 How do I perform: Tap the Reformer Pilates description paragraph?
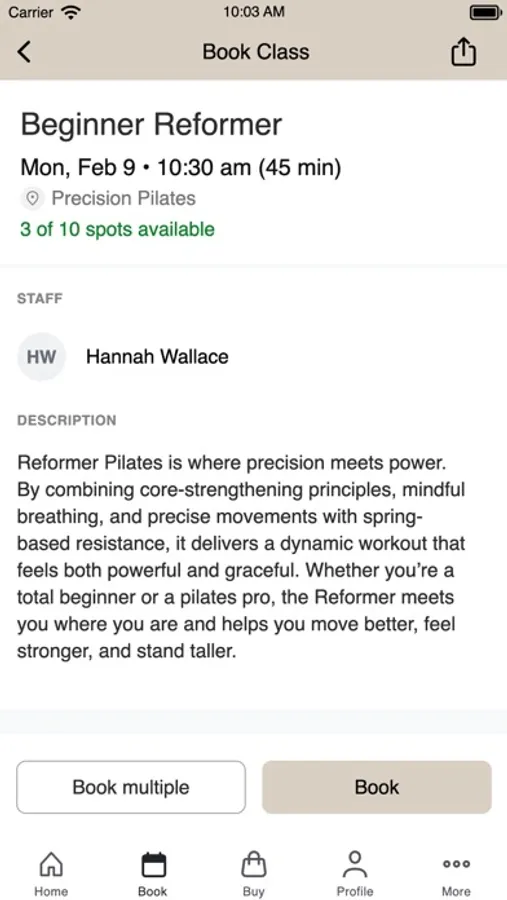241,557
